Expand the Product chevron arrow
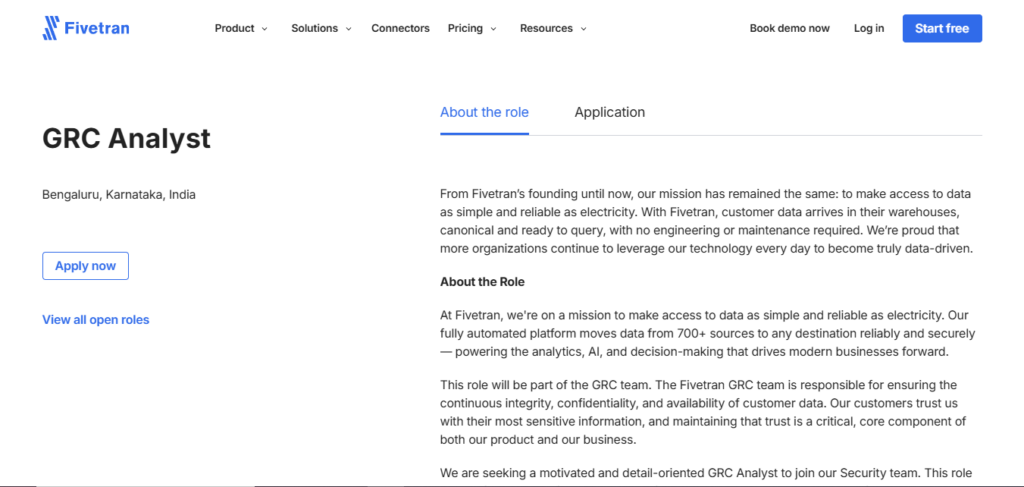The width and height of the screenshot is (1024, 487). click(x=264, y=29)
